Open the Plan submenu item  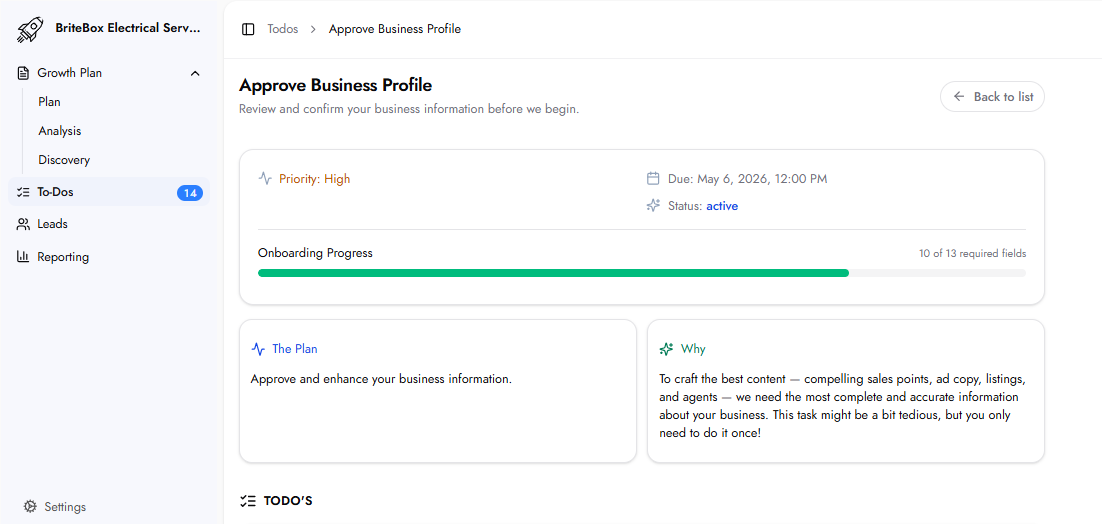[49, 102]
